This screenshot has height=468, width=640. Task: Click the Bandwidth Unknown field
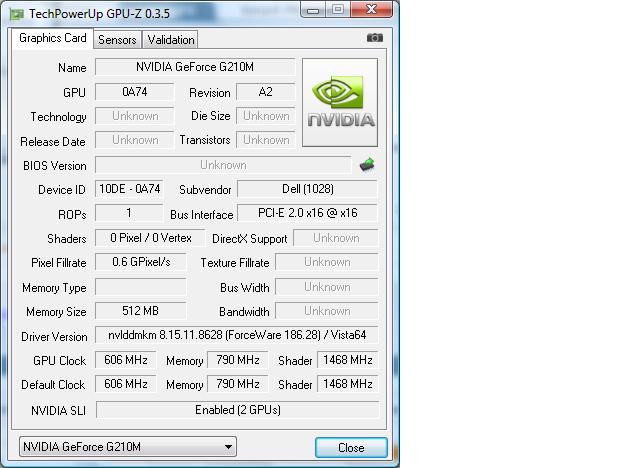(x=327, y=311)
